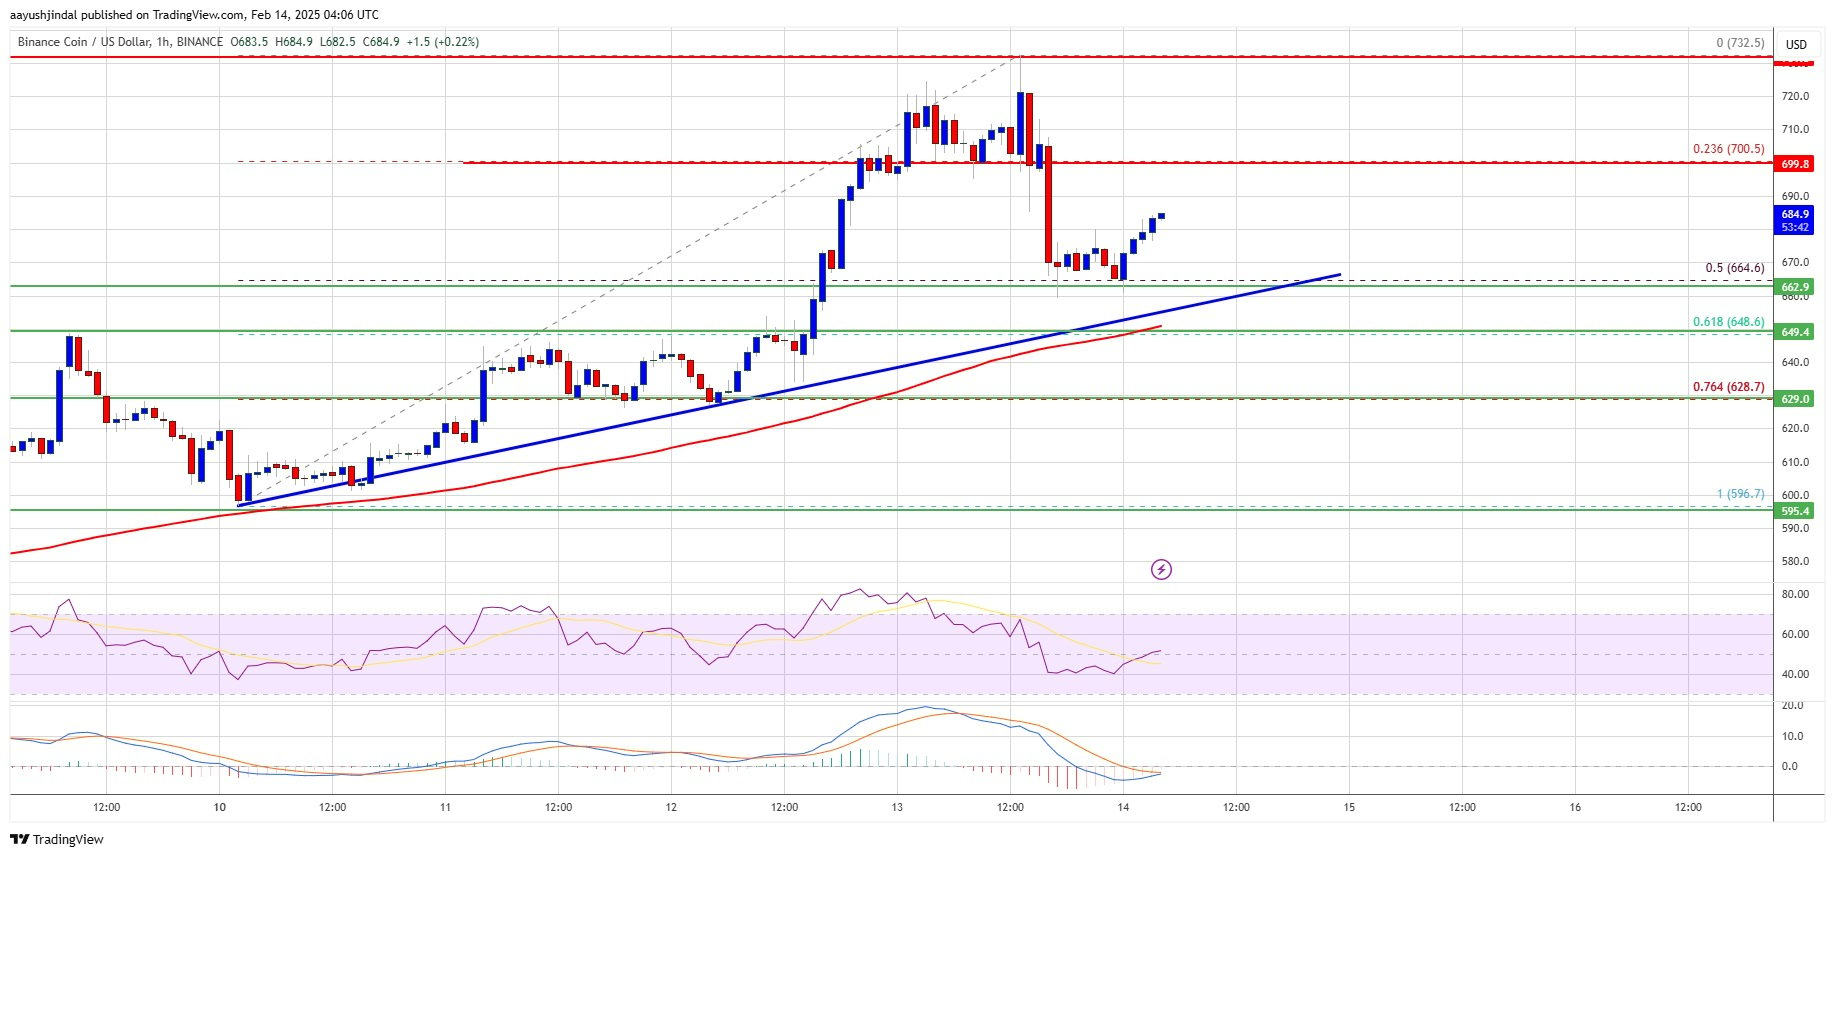Click the date label 13 on time axis
Viewport: 1835px width, 1024px height.
pos(897,807)
